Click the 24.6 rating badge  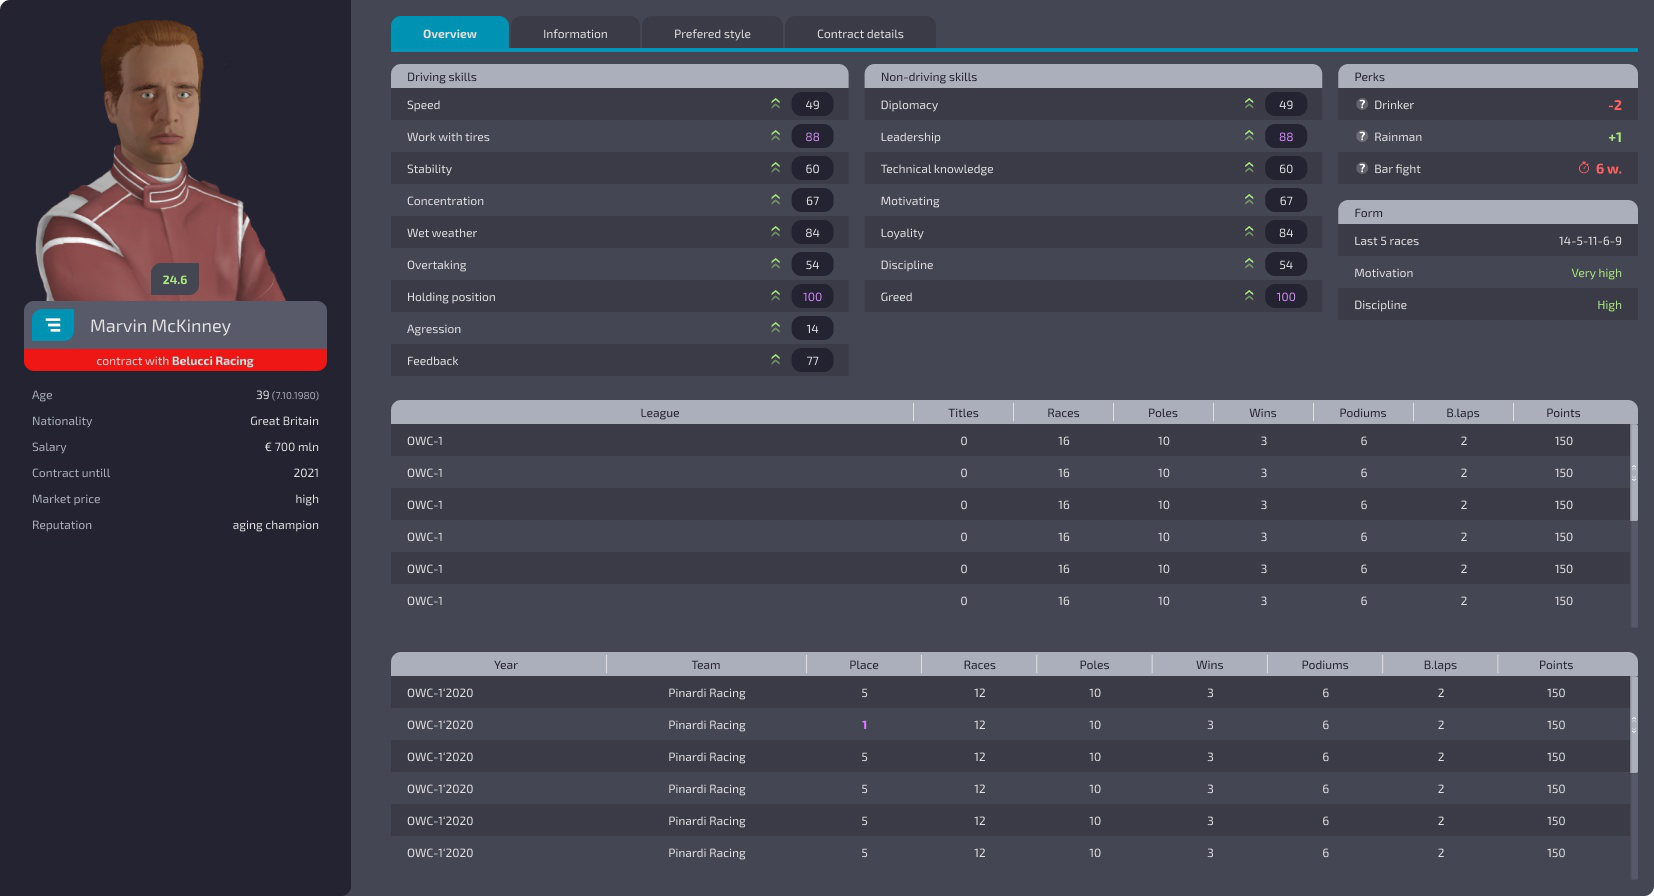click(175, 280)
